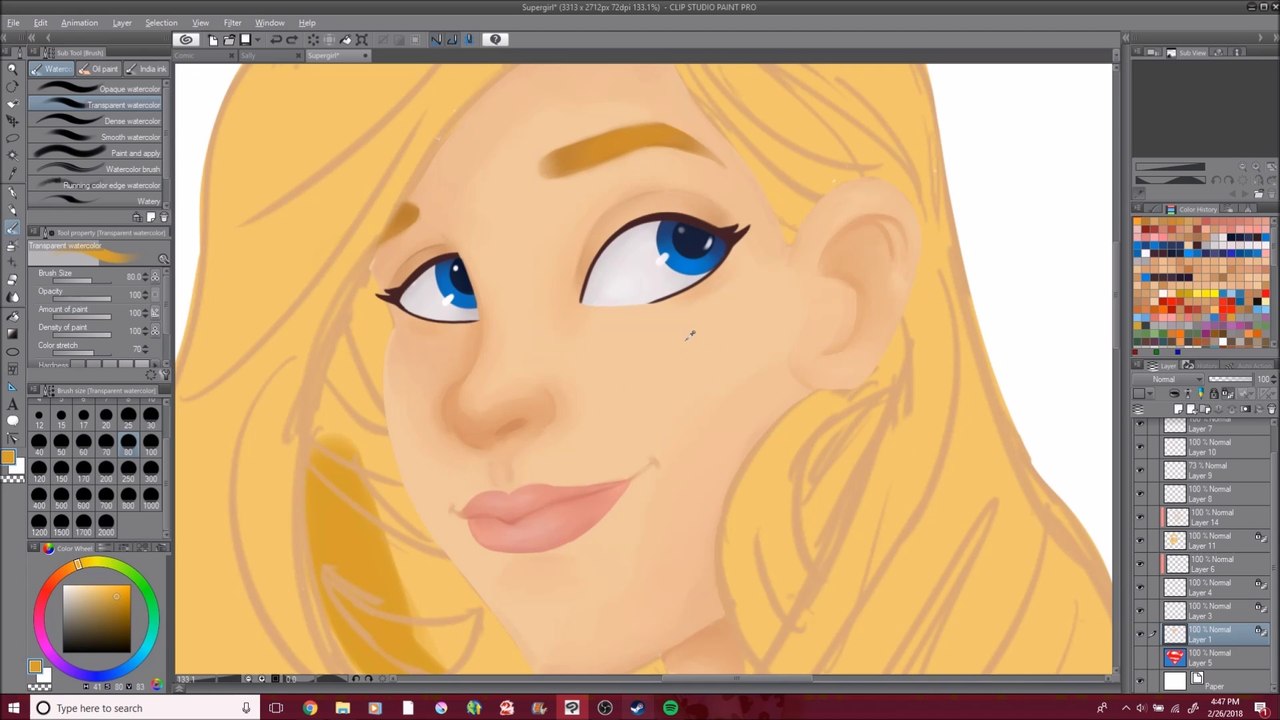
Task: Select the Auto select magic wand tool
Action: 12,155
